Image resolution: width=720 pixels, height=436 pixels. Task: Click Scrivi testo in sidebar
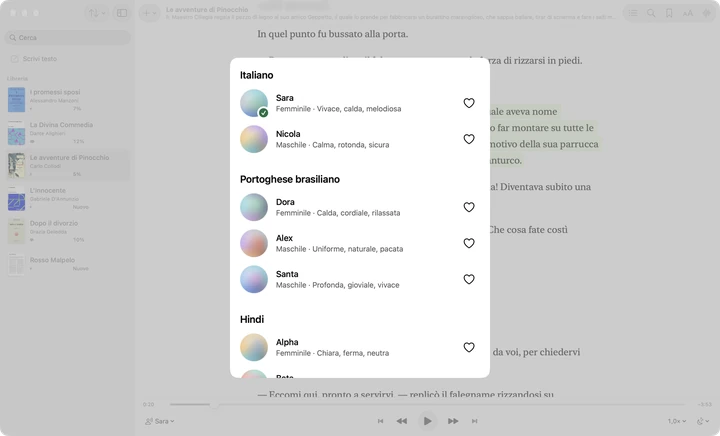pos(40,59)
